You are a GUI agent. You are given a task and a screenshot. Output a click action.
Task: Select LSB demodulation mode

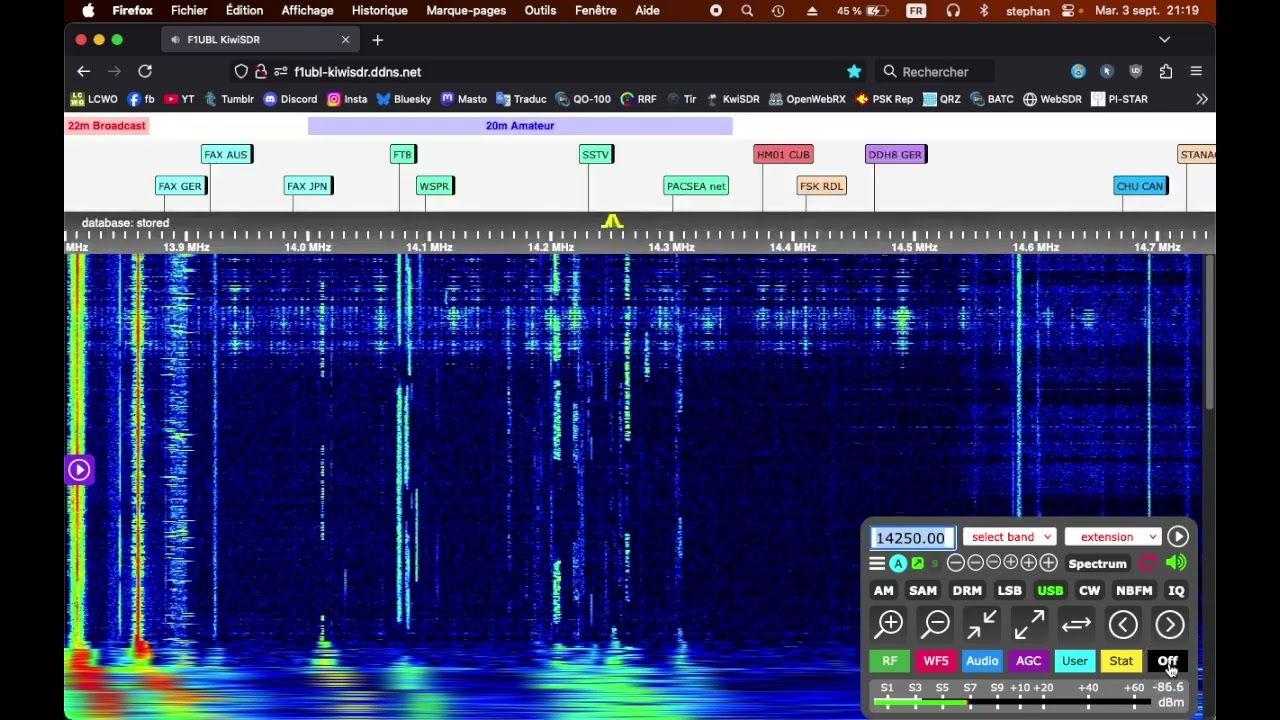[x=1010, y=591]
